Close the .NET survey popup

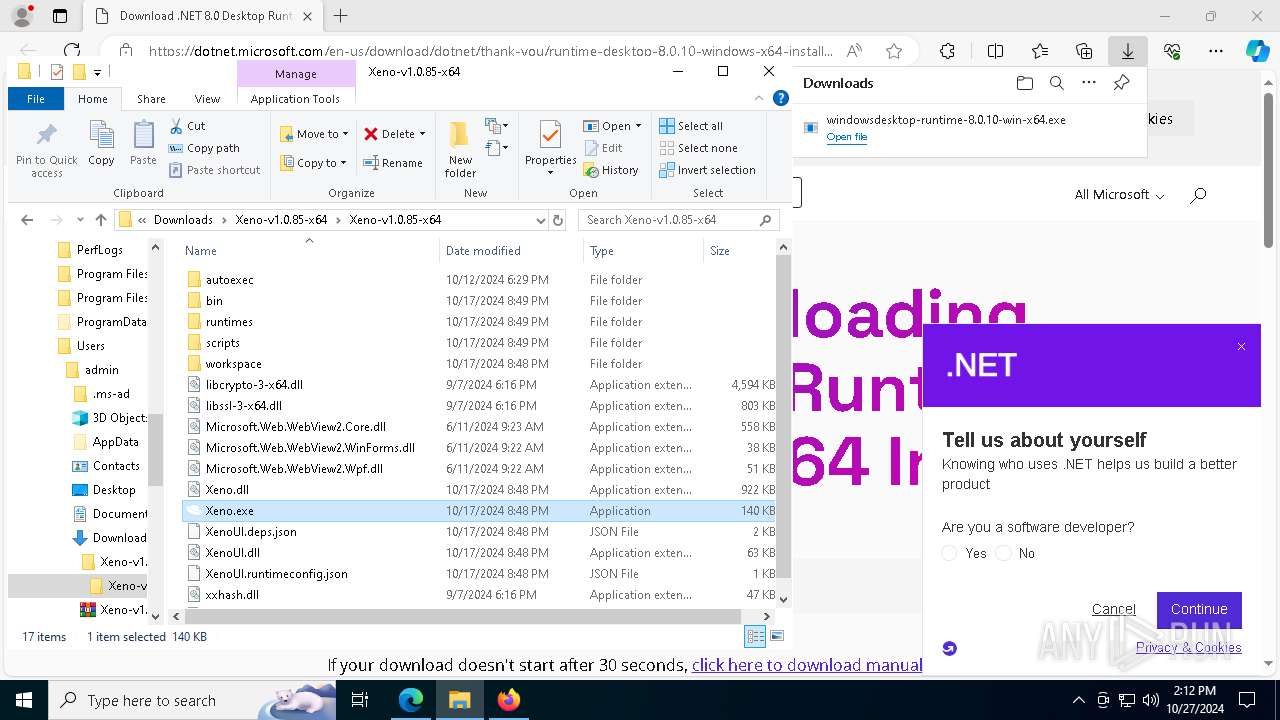point(1241,346)
